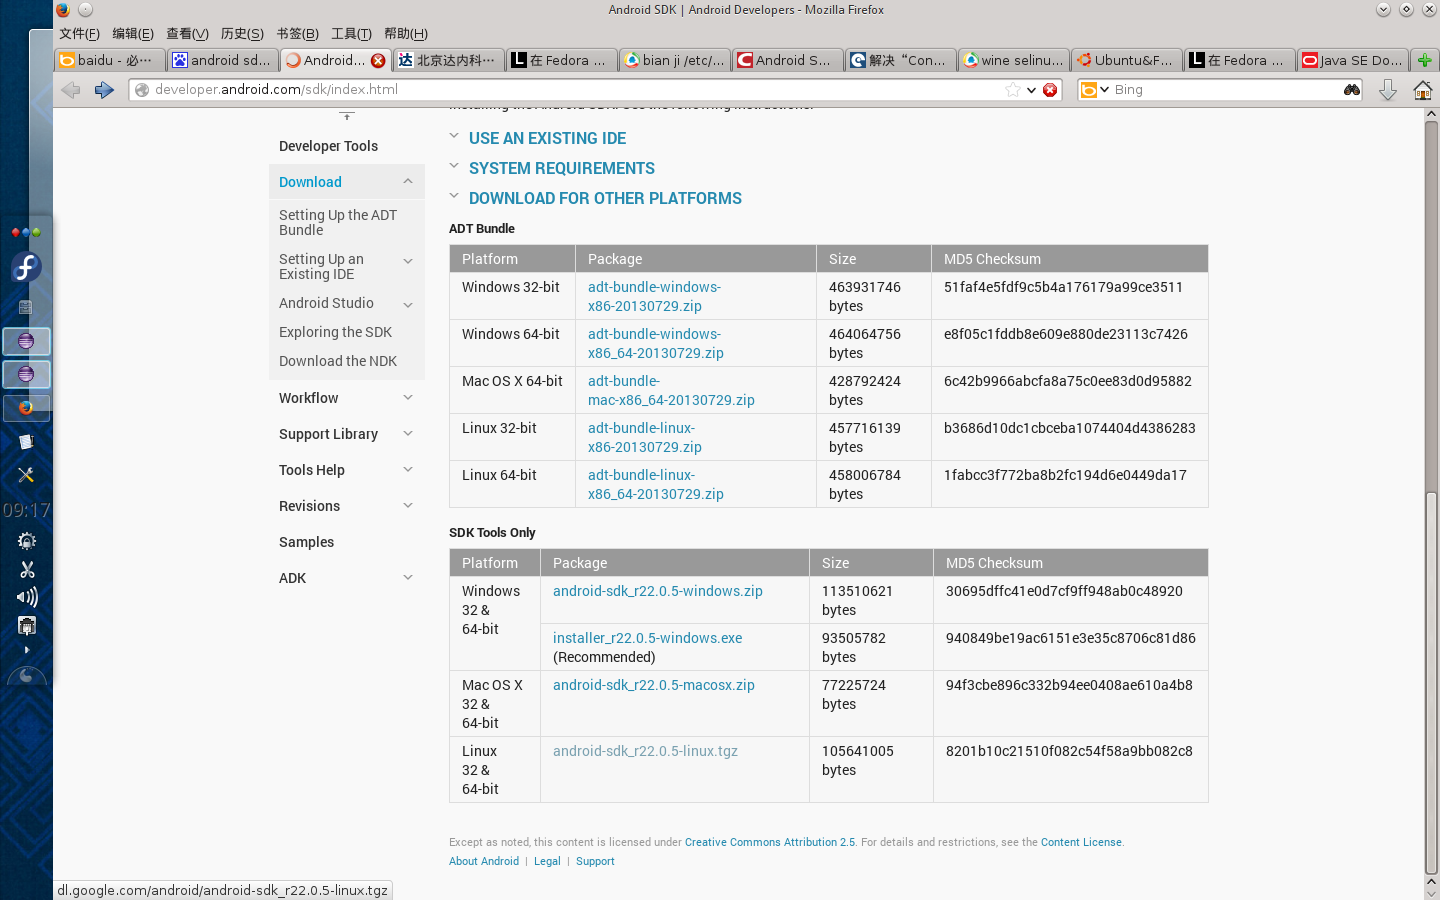Open the 工具(T) menu

pyautogui.click(x=351, y=34)
